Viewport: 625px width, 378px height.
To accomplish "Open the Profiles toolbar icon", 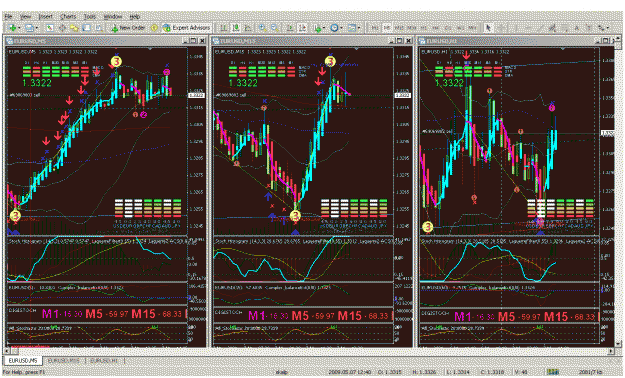I will [x=29, y=28].
